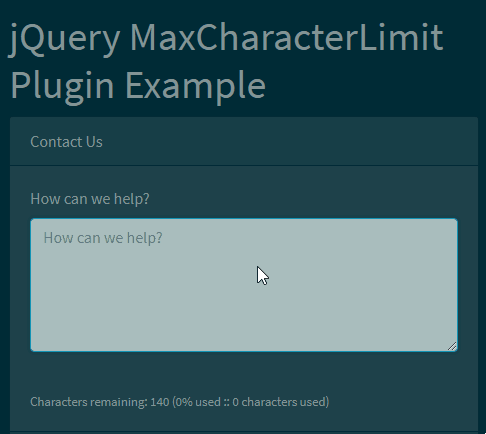This screenshot has width=486, height=434.
Task: Click inside the 'How can we help?' textarea
Action: [x=244, y=285]
